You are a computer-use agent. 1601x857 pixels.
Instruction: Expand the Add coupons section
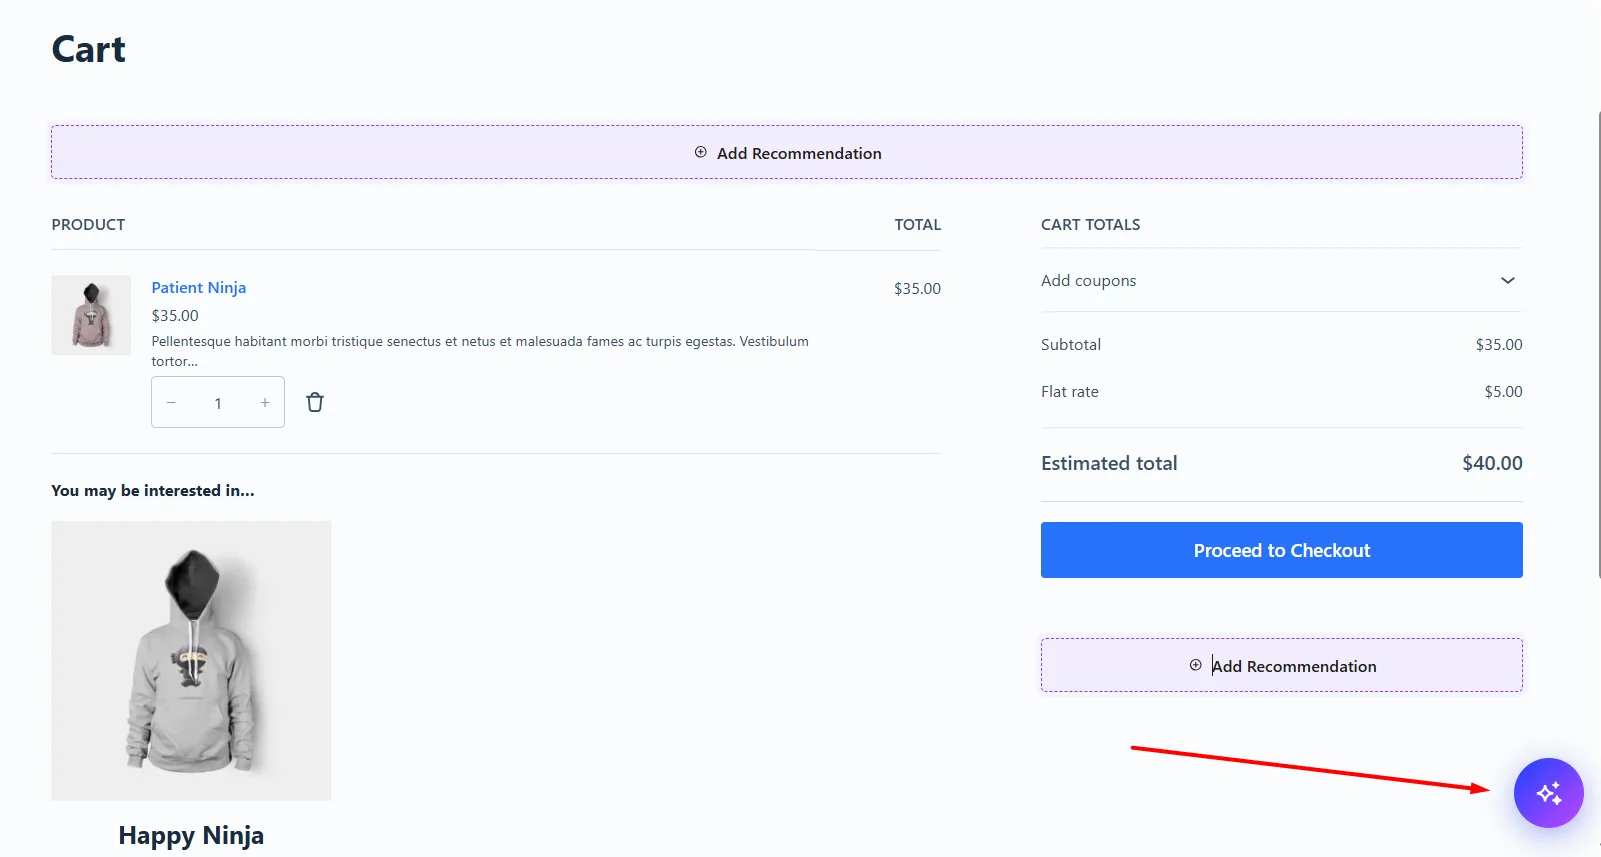[1281, 281]
